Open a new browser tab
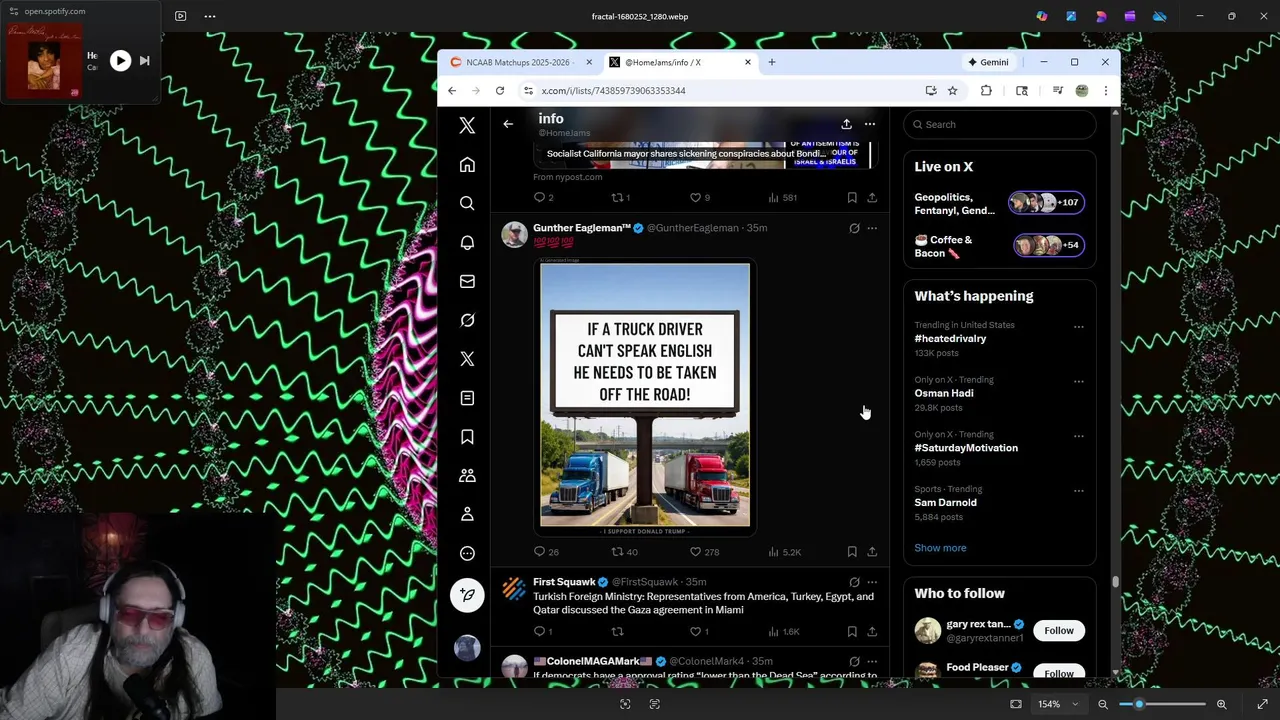1280x720 pixels. (x=771, y=62)
